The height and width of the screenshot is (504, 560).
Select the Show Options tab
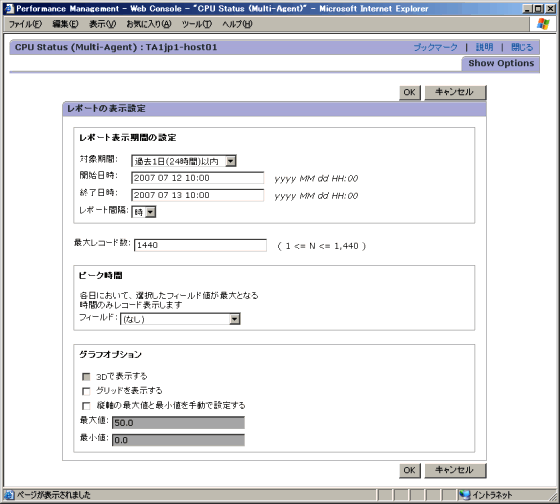tap(501, 64)
